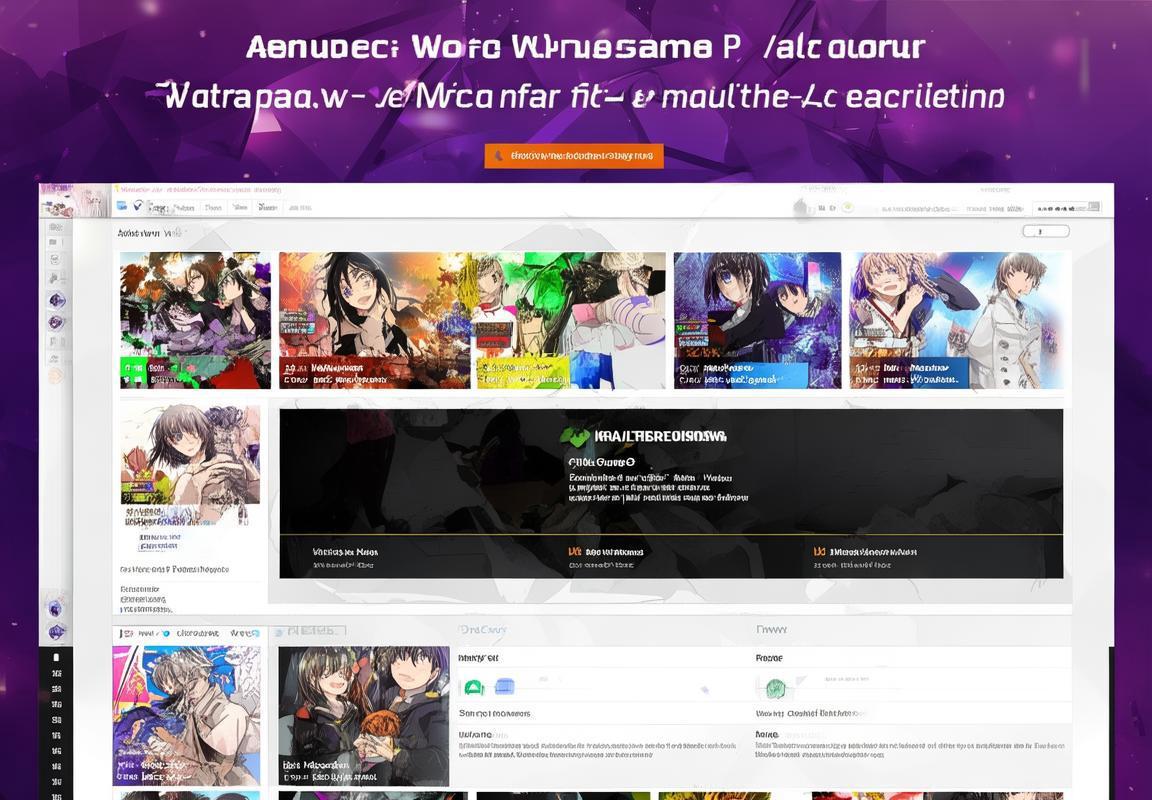Open the blue-purple banner with the girl in a hat
1152x800 pixels.
[x=757, y=320]
